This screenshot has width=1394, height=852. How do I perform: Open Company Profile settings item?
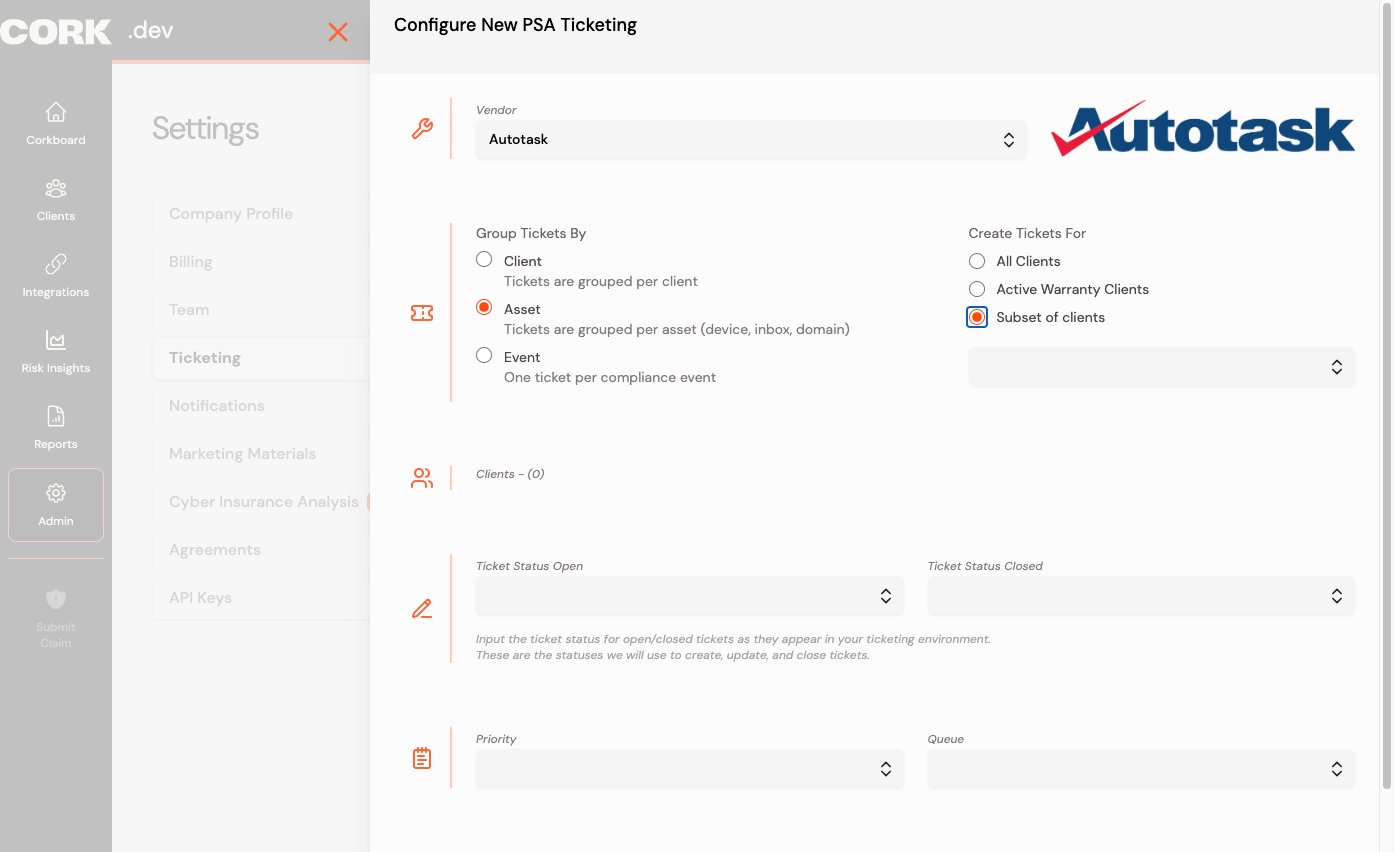click(x=261, y=214)
